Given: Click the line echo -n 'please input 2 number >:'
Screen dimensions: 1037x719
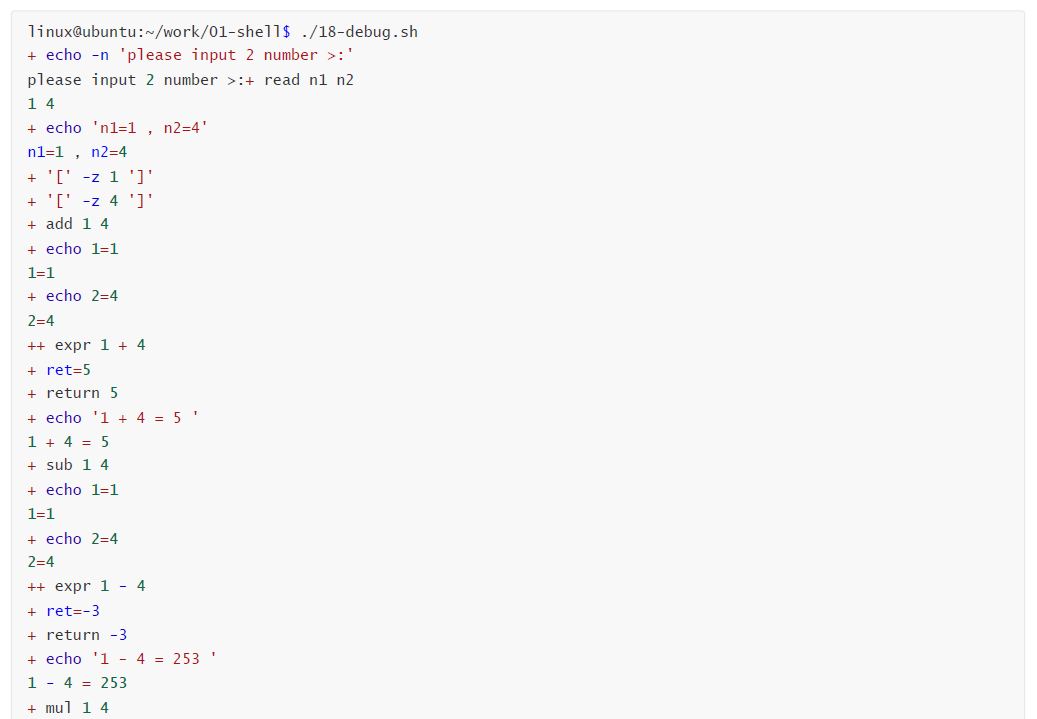Looking at the screenshot, I should tap(190, 56).
